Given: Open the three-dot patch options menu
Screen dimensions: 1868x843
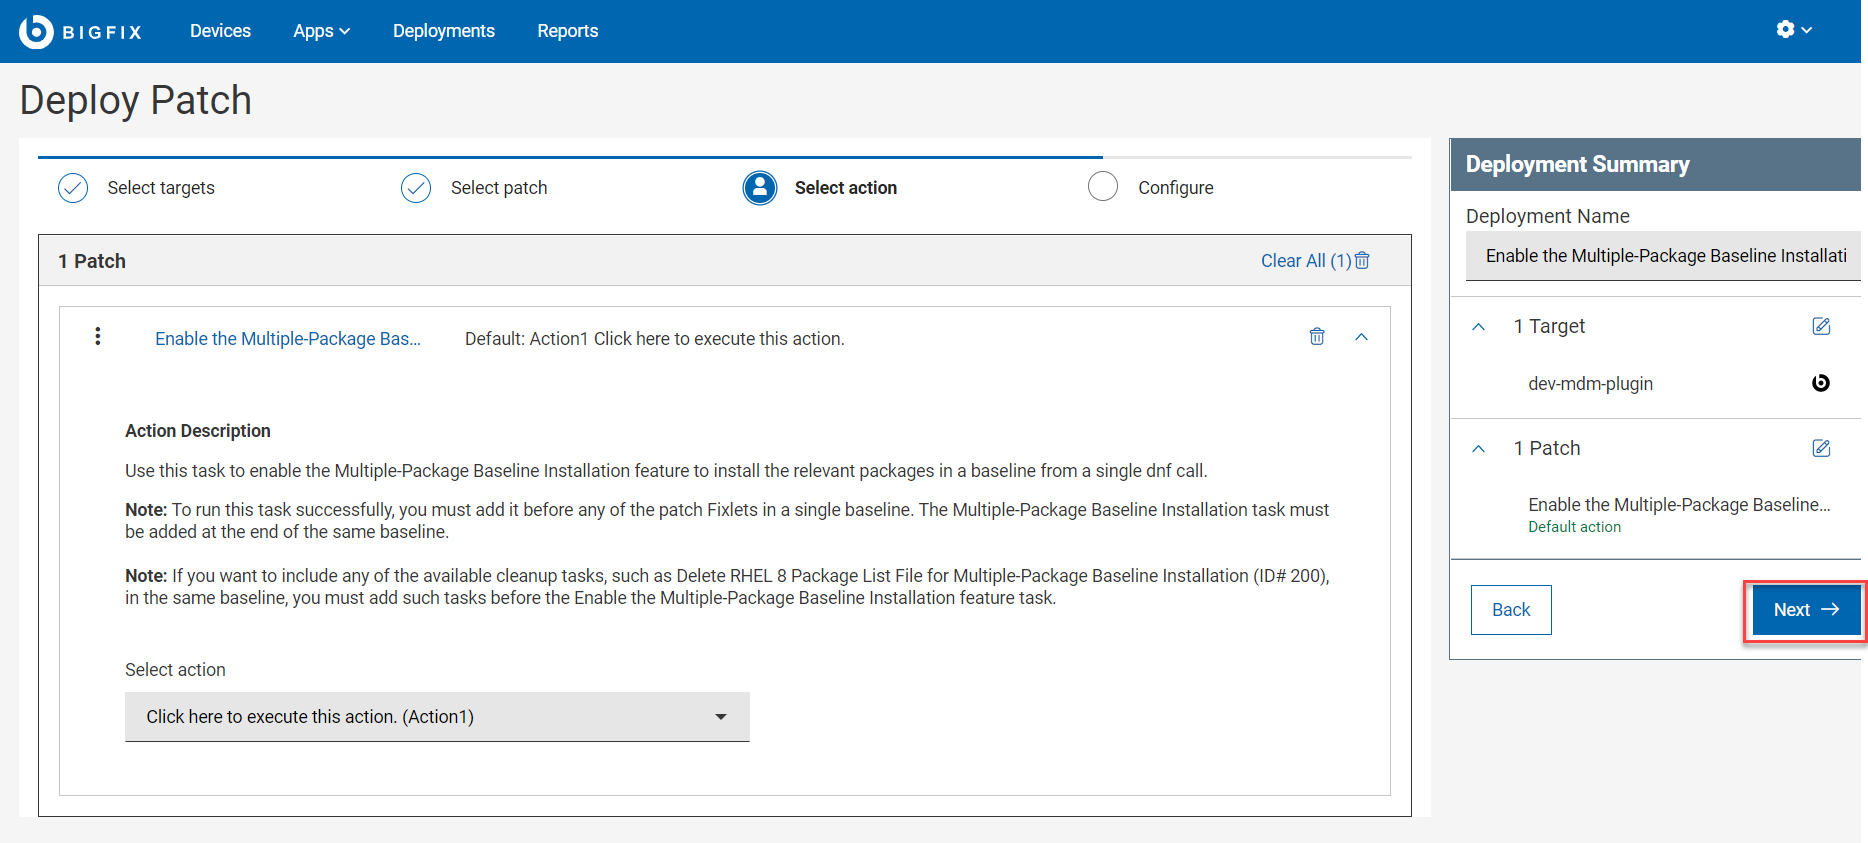Looking at the screenshot, I should pos(97,337).
